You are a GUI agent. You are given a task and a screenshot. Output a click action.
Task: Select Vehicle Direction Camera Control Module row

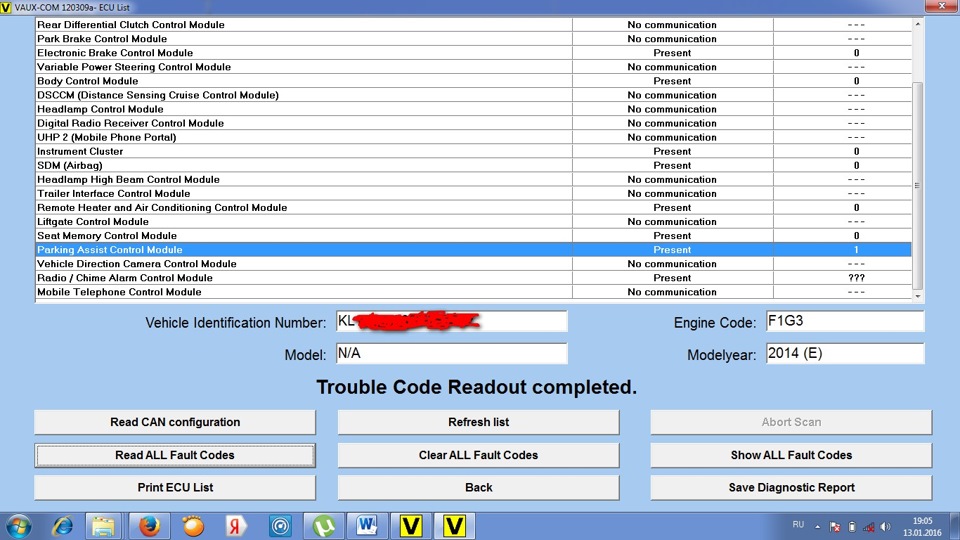point(473,264)
